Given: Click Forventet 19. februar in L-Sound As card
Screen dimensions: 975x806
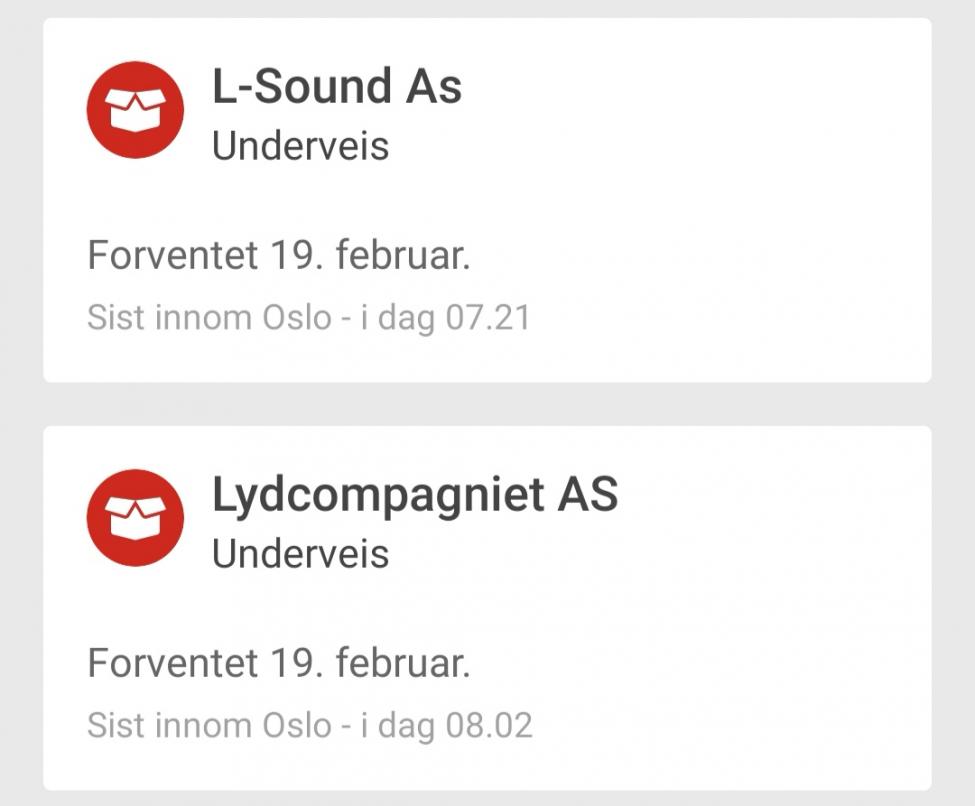Looking at the screenshot, I should pyautogui.click(x=278, y=256).
